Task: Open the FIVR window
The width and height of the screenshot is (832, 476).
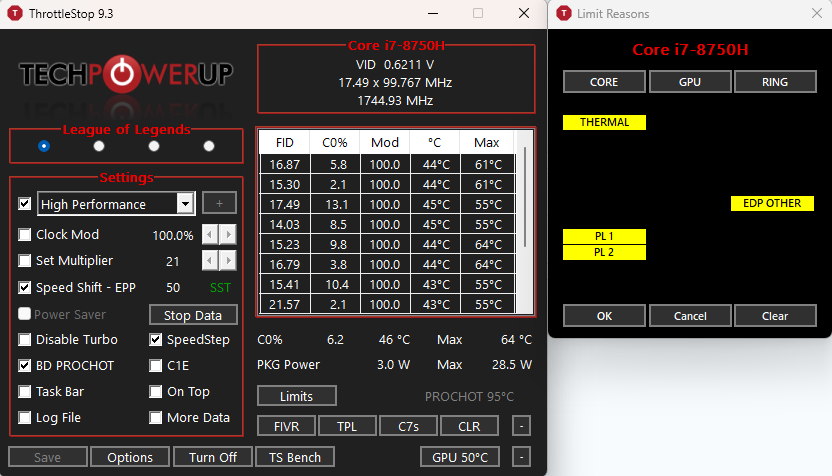Action: pyautogui.click(x=287, y=426)
